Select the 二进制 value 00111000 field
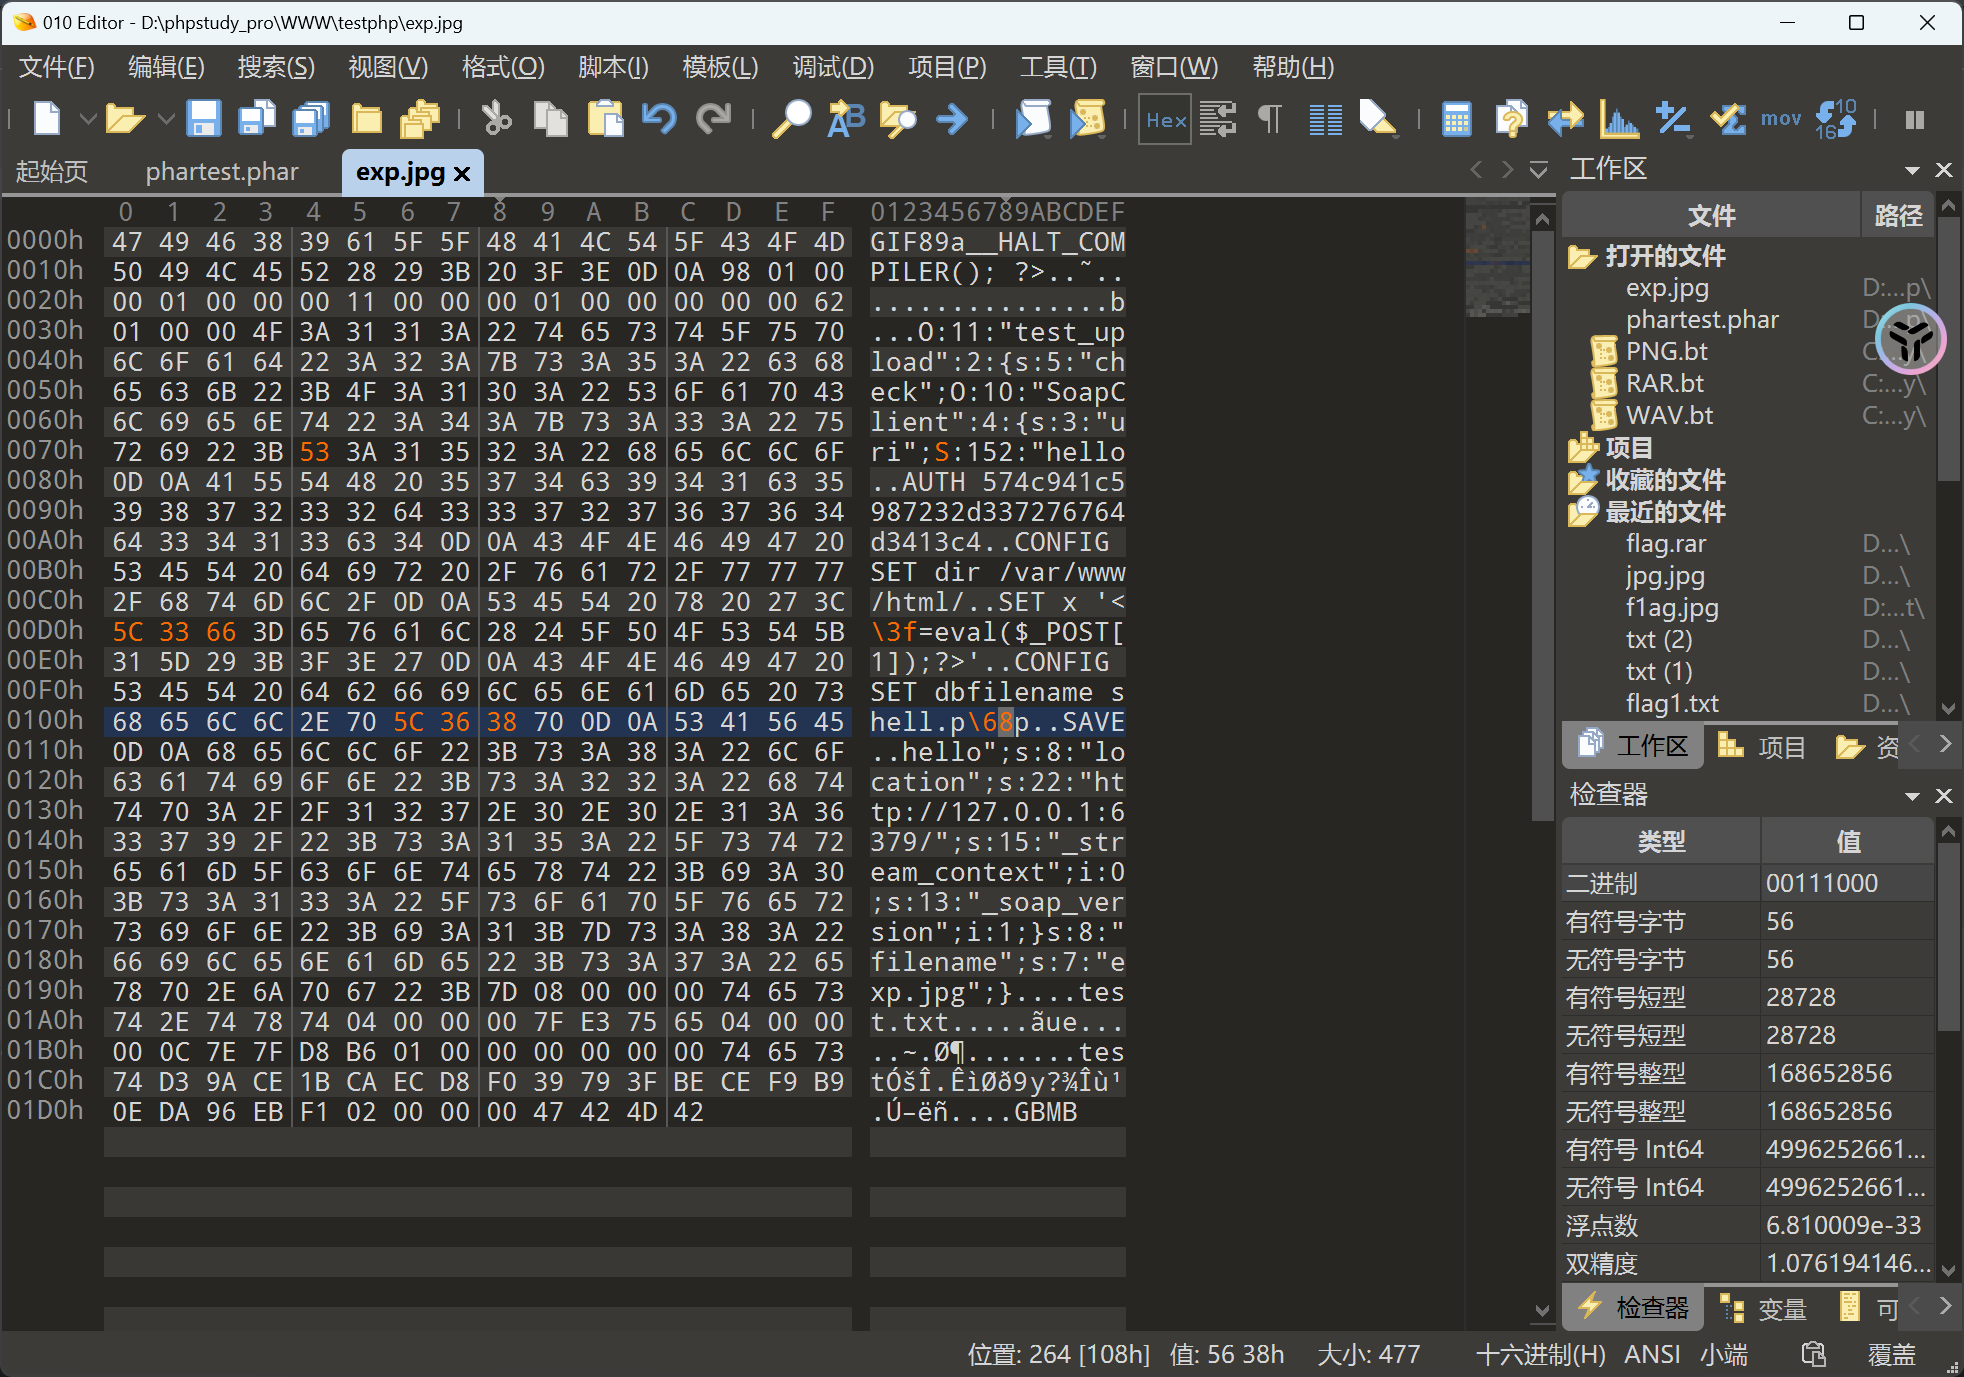Image resolution: width=1964 pixels, height=1377 pixels. (1847, 884)
